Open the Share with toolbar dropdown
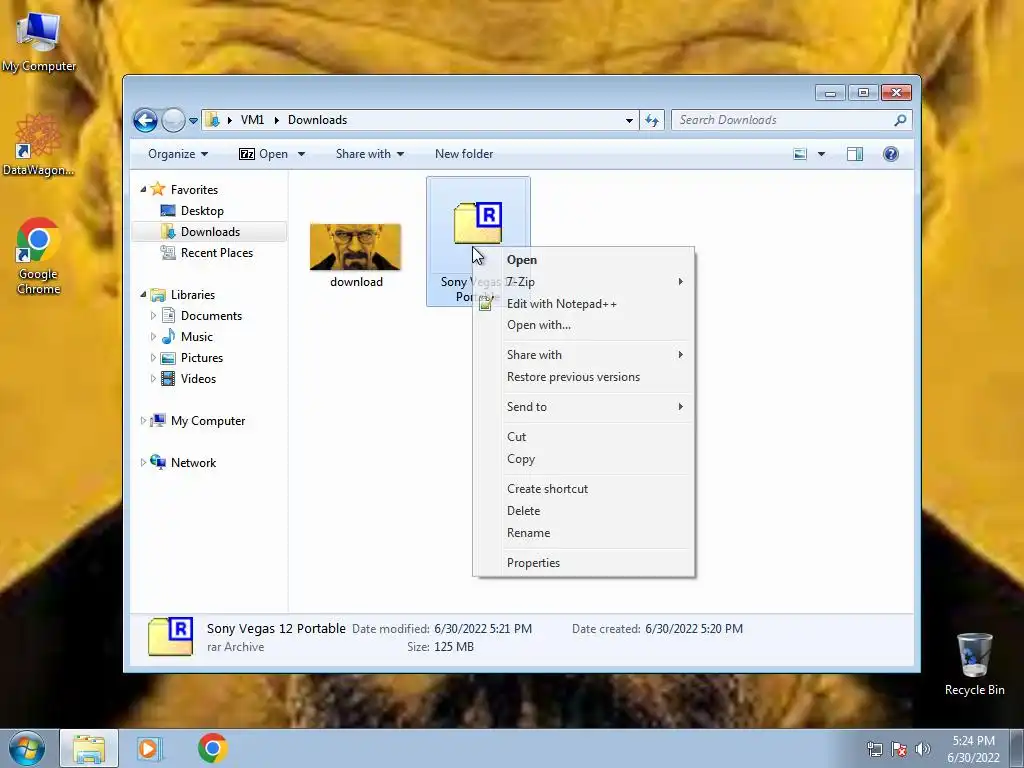Image resolution: width=1024 pixels, height=768 pixels. coord(370,154)
